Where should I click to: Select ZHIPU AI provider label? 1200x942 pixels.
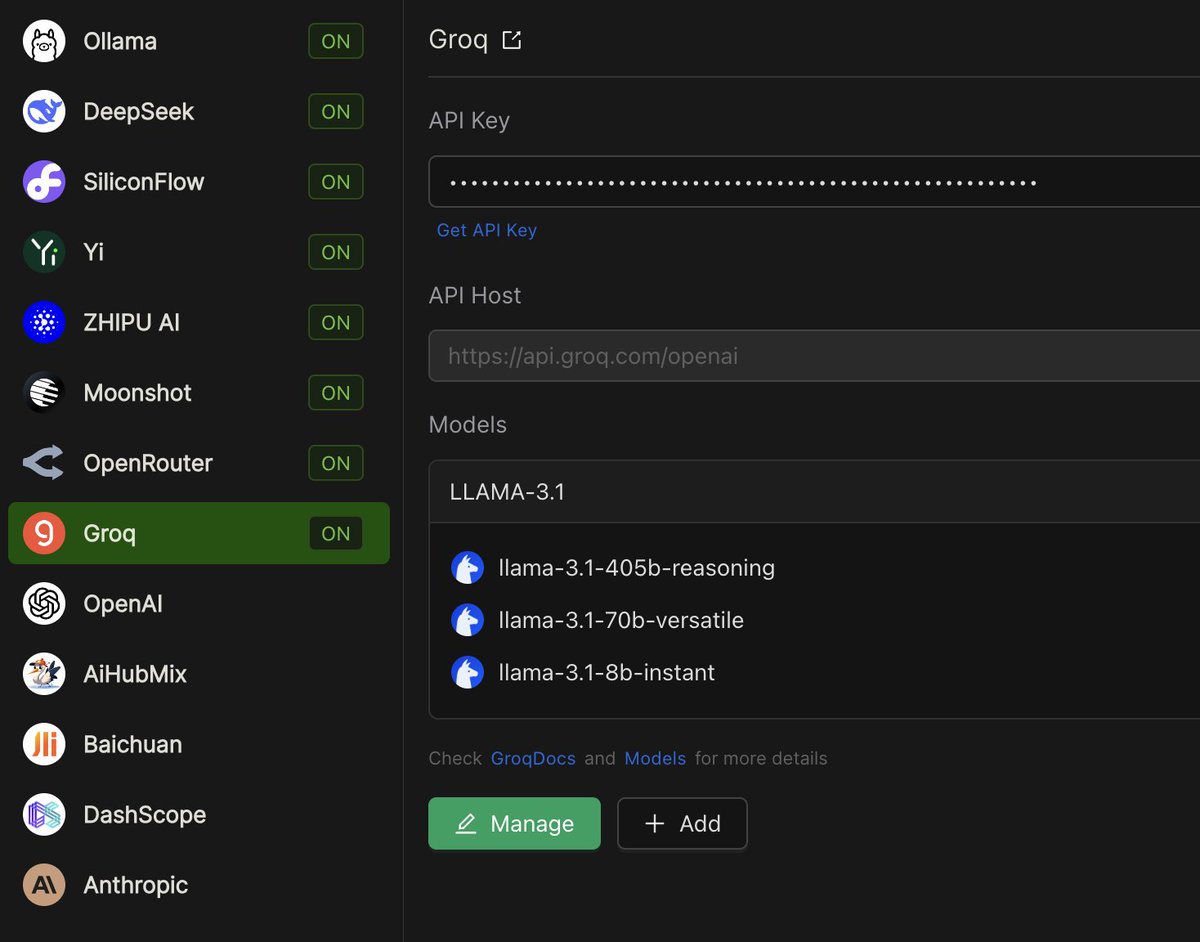click(x=132, y=322)
